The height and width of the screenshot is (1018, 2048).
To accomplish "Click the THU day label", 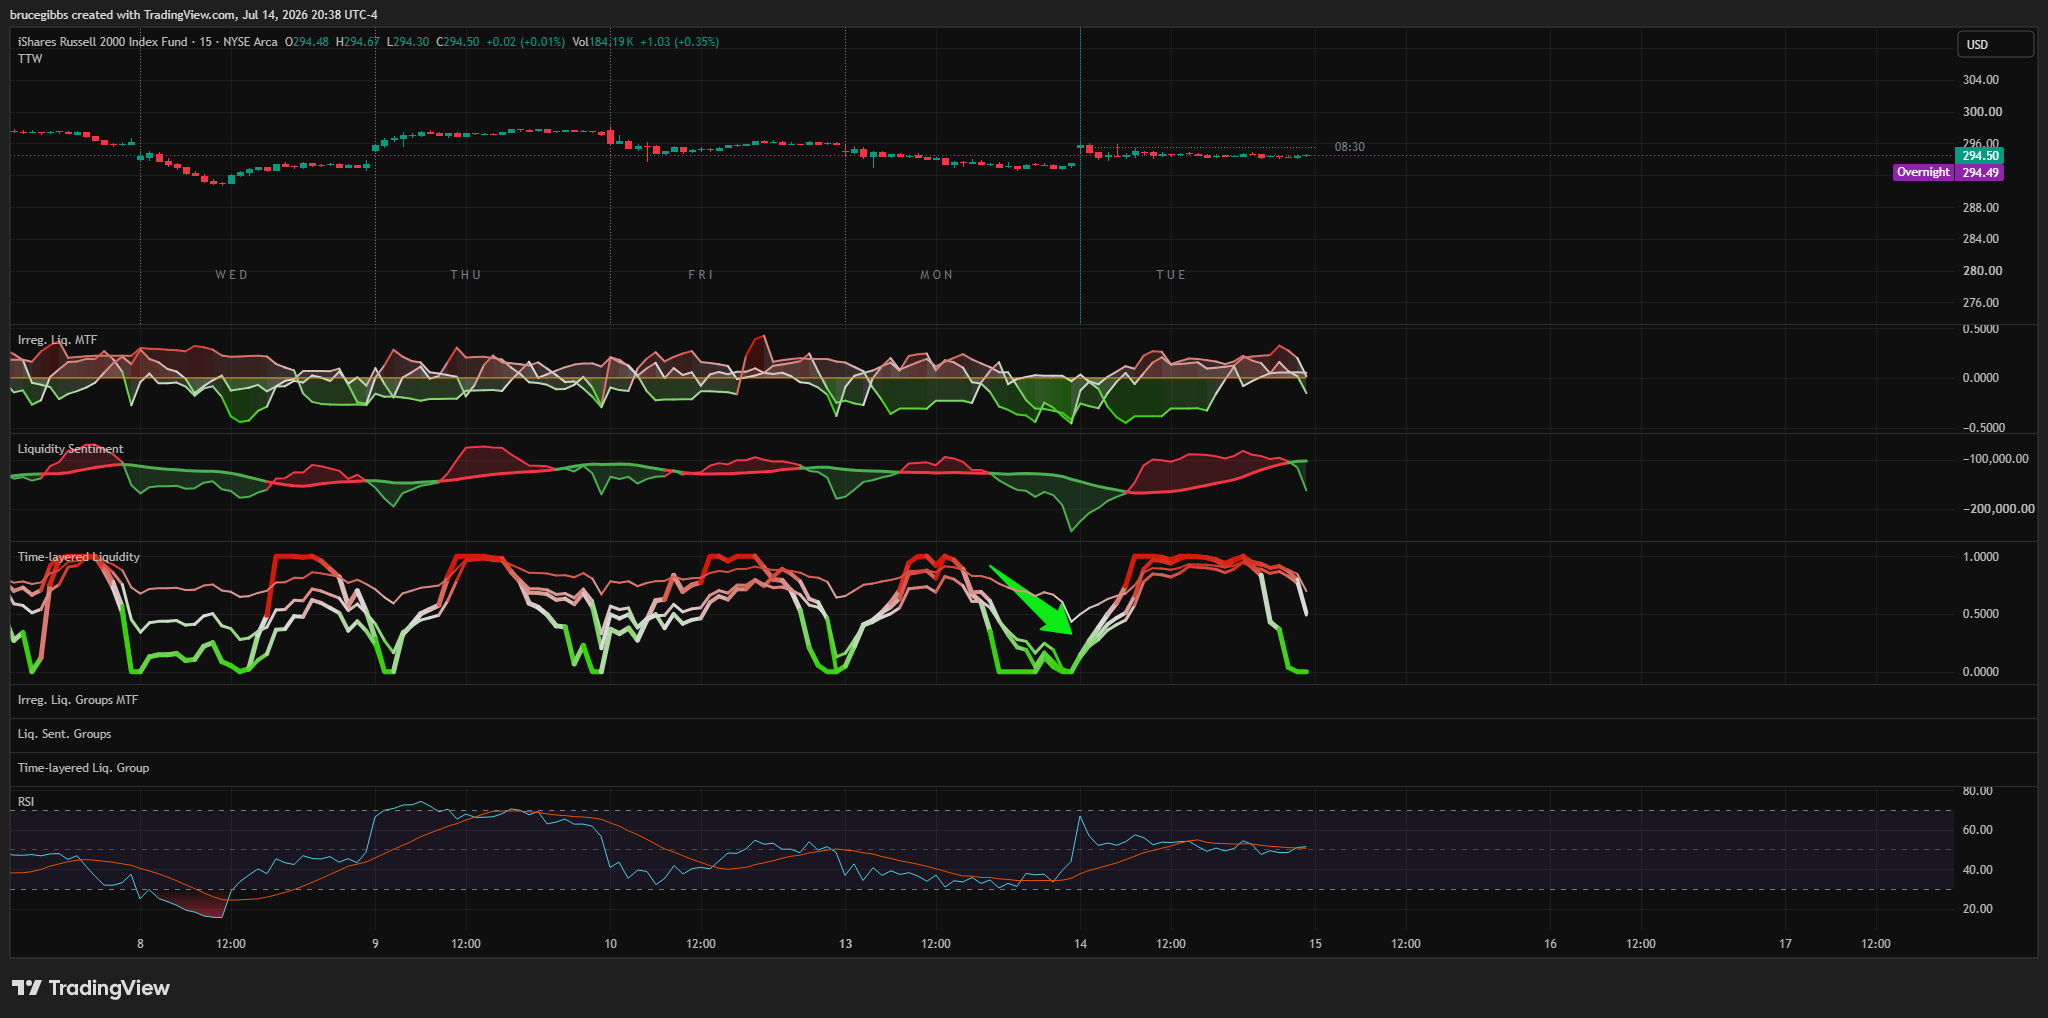I will 466,275.
